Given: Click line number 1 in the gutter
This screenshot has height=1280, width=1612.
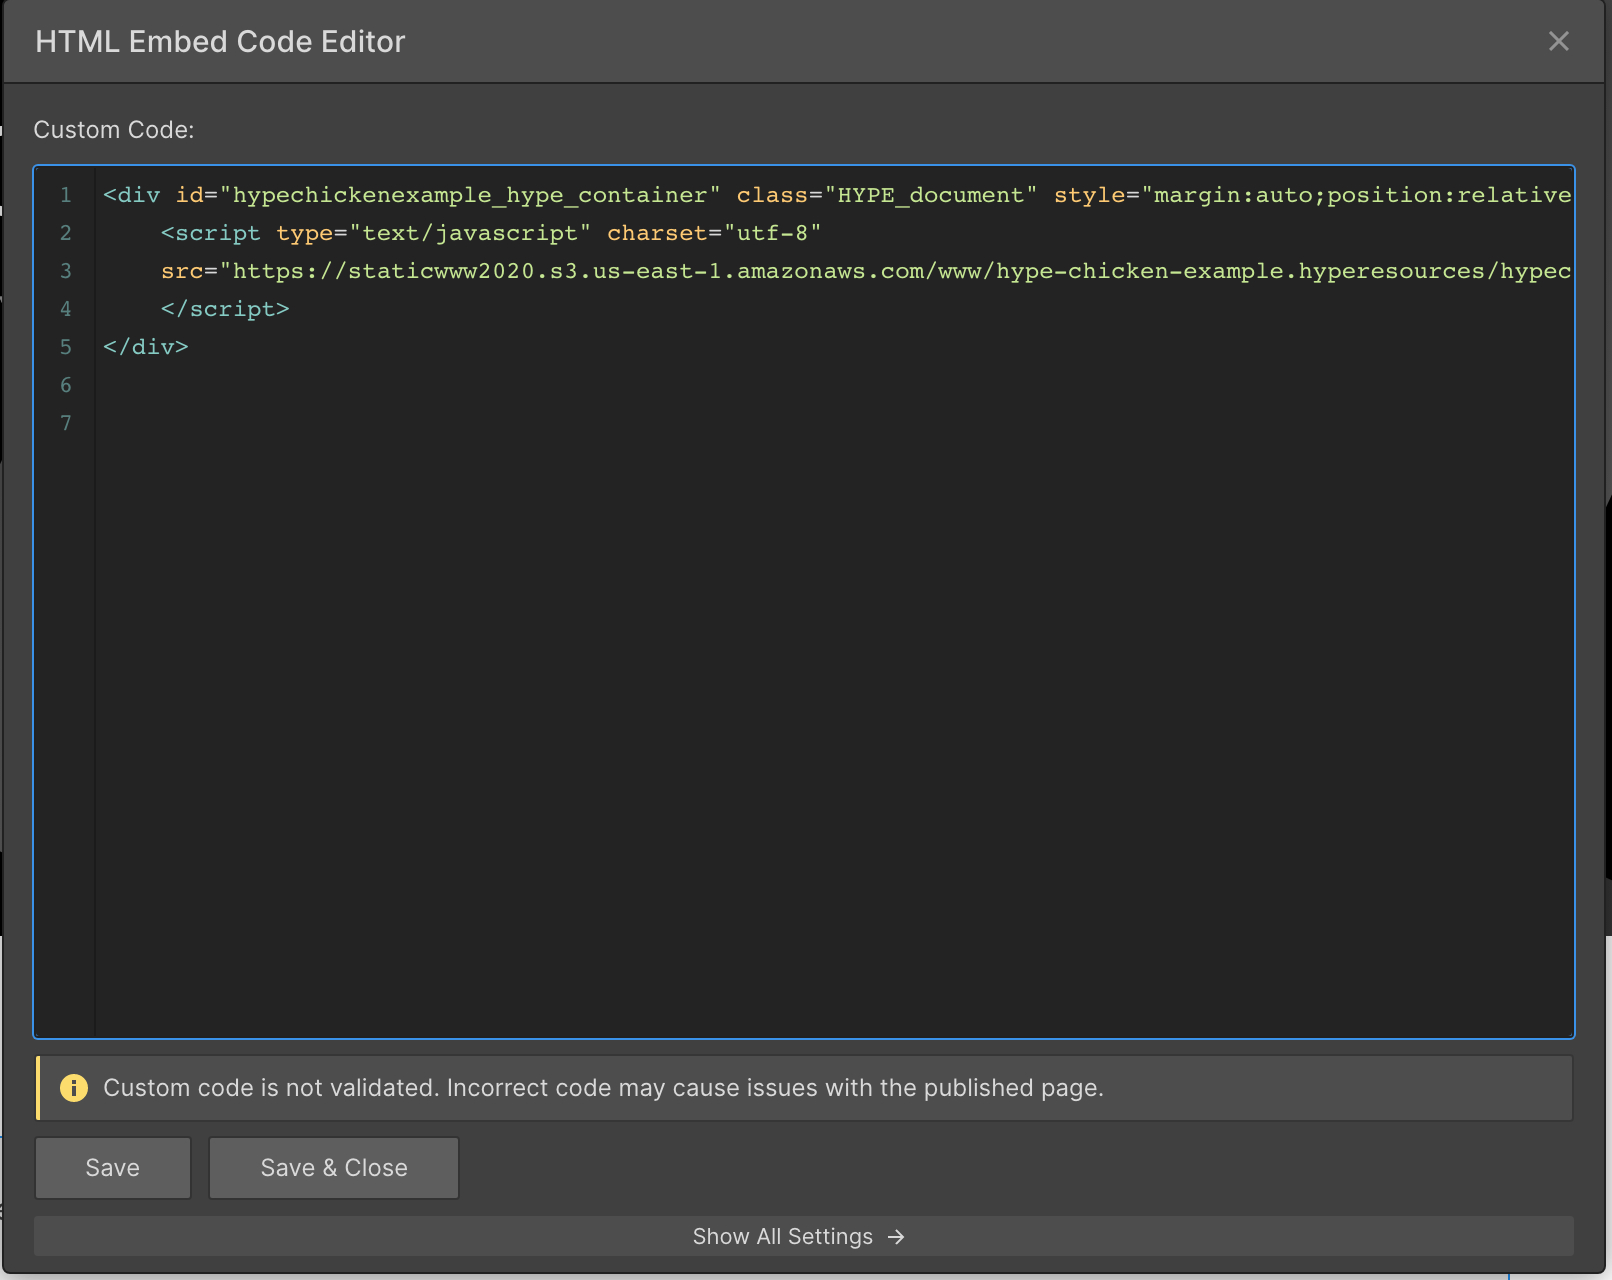Looking at the screenshot, I should tap(66, 195).
